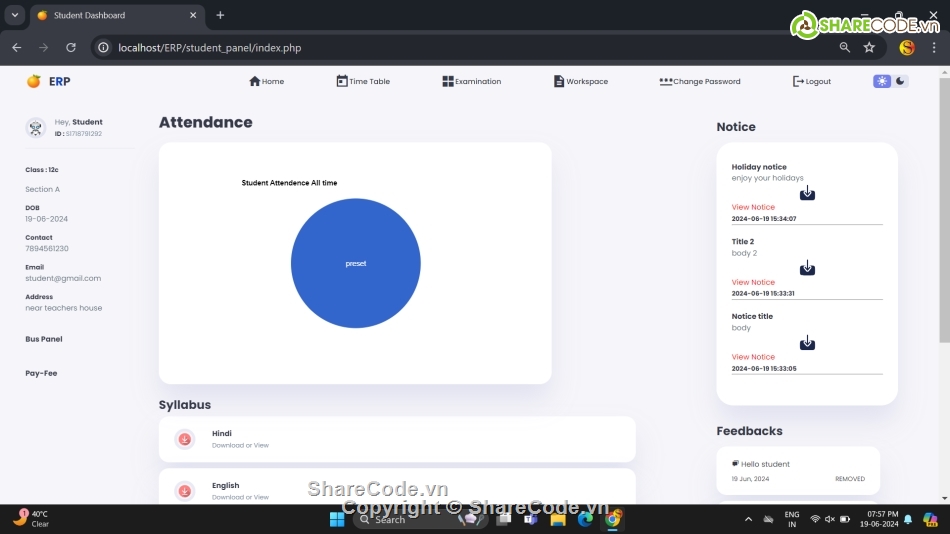Open the Examination menu item
The height and width of the screenshot is (534, 950).
(x=472, y=82)
